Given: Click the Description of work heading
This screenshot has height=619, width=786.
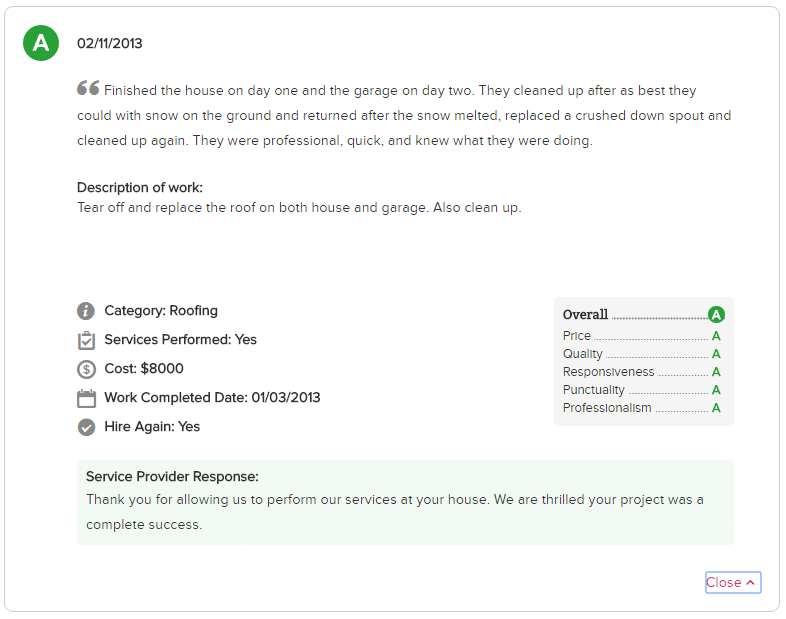Looking at the screenshot, I should click(140, 187).
